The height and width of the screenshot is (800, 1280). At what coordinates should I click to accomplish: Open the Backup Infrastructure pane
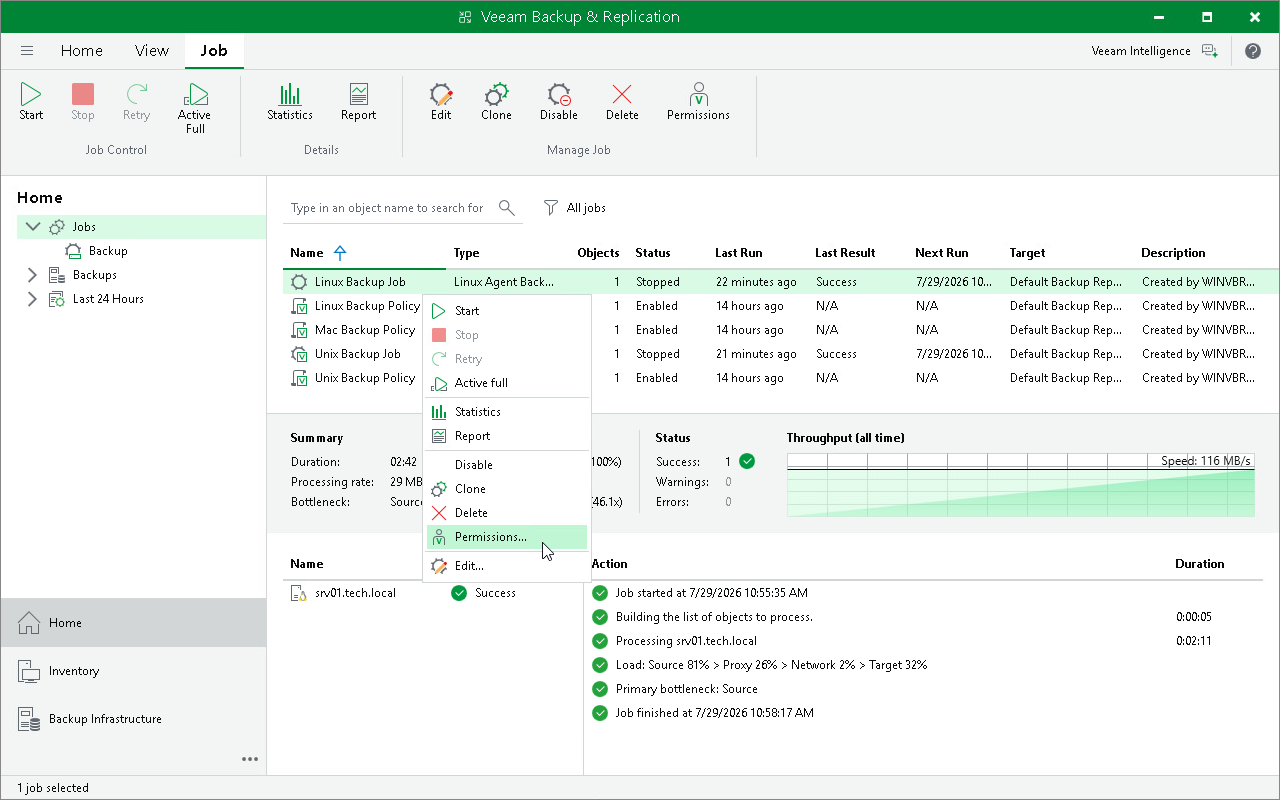pos(134,719)
